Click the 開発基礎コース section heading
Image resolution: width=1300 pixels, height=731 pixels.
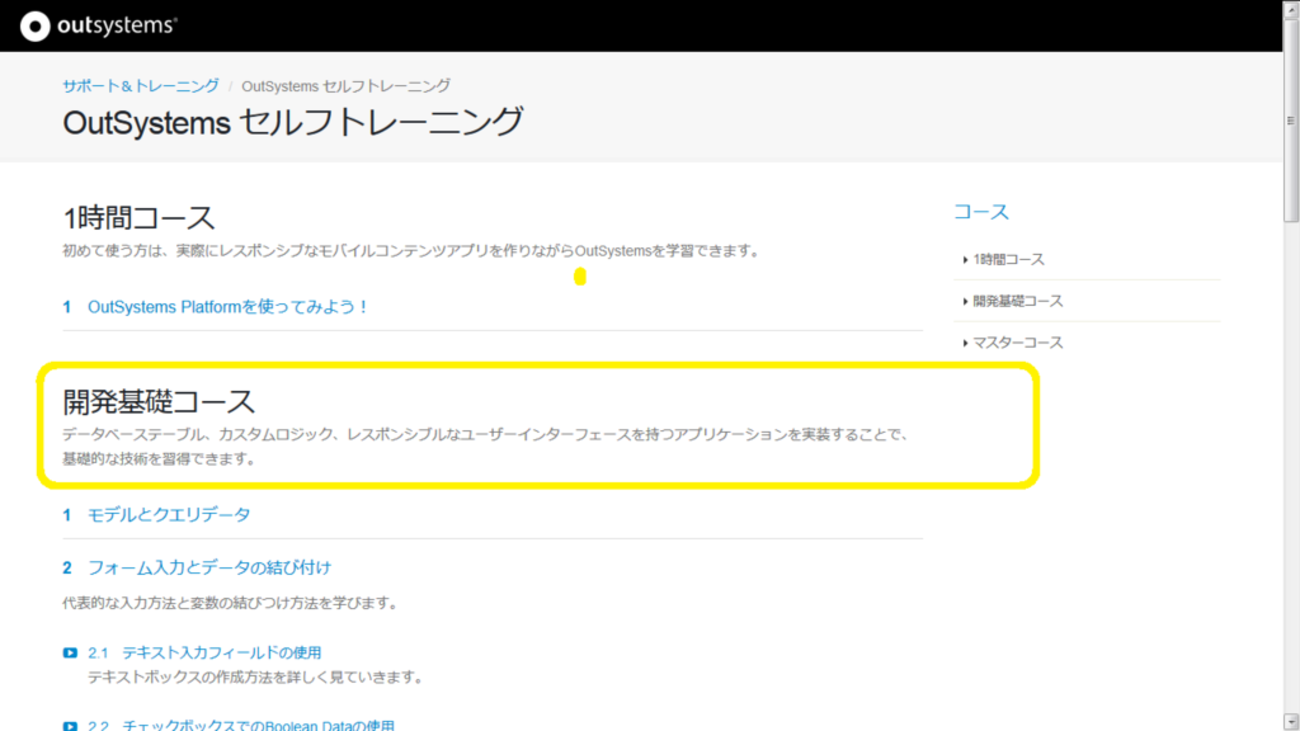(159, 402)
